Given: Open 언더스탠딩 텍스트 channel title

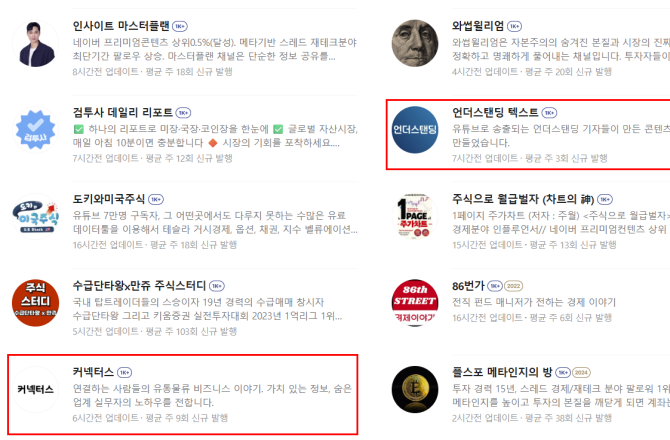Looking at the screenshot, I should point(495,113).
